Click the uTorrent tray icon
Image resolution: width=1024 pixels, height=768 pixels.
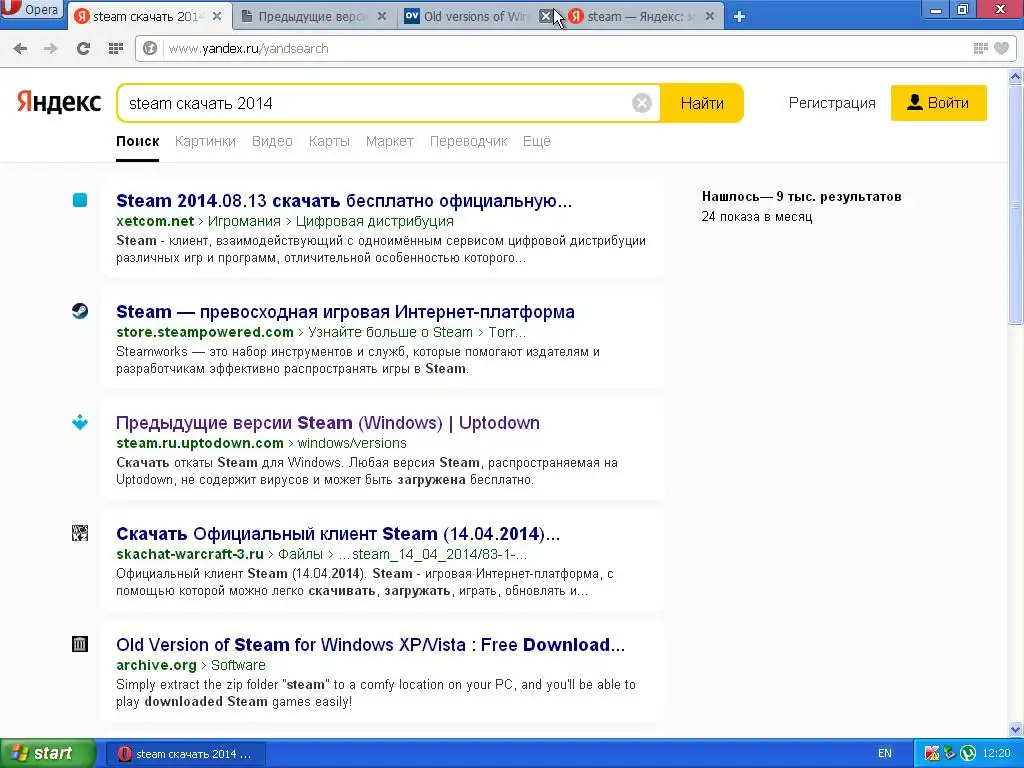pyautogui.click(x=968, y=754)
